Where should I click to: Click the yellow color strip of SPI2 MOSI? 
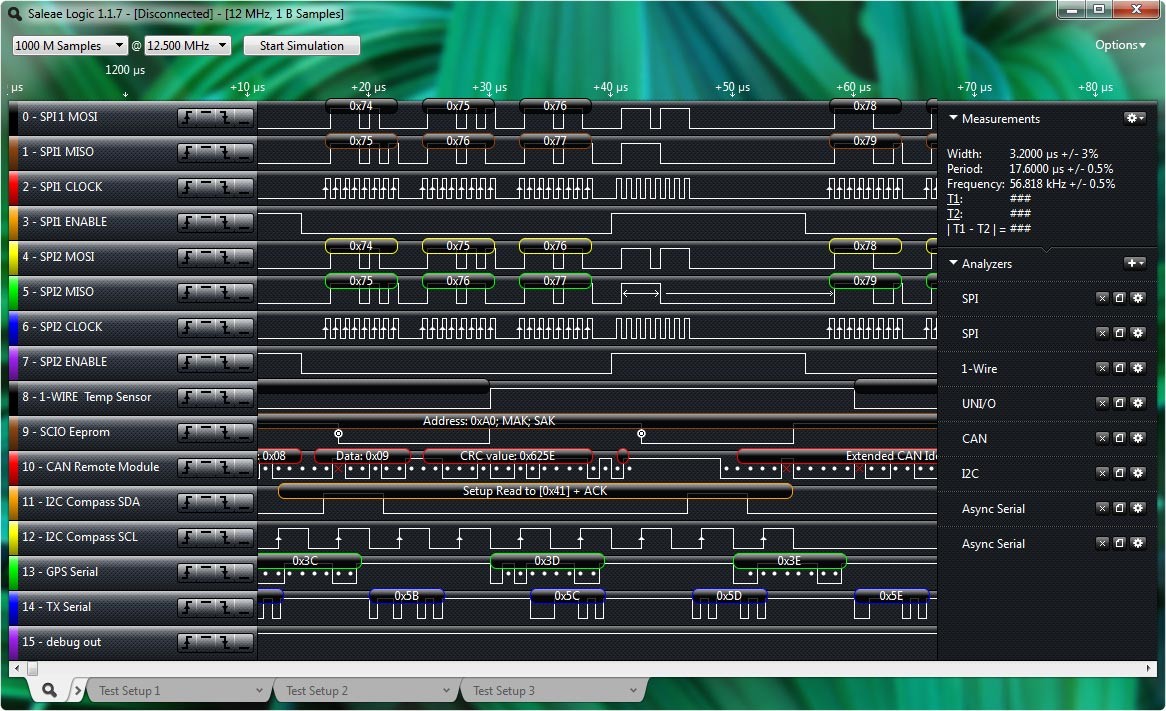(x=13, y=257)
